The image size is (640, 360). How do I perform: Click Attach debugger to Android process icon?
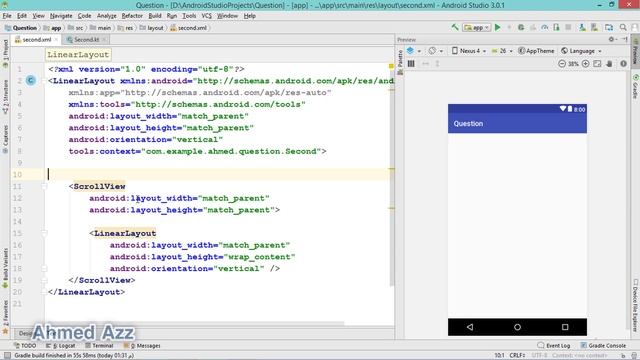pos(556,27)
